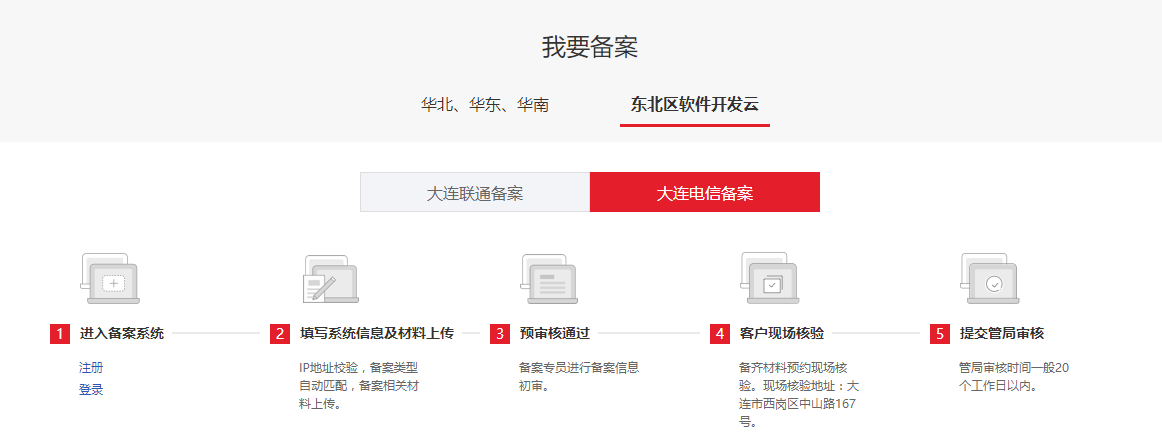Click the 我要备案 page title
This screenshot has height=440, width=1162.
pyautogui.click(x=590, y=47)
